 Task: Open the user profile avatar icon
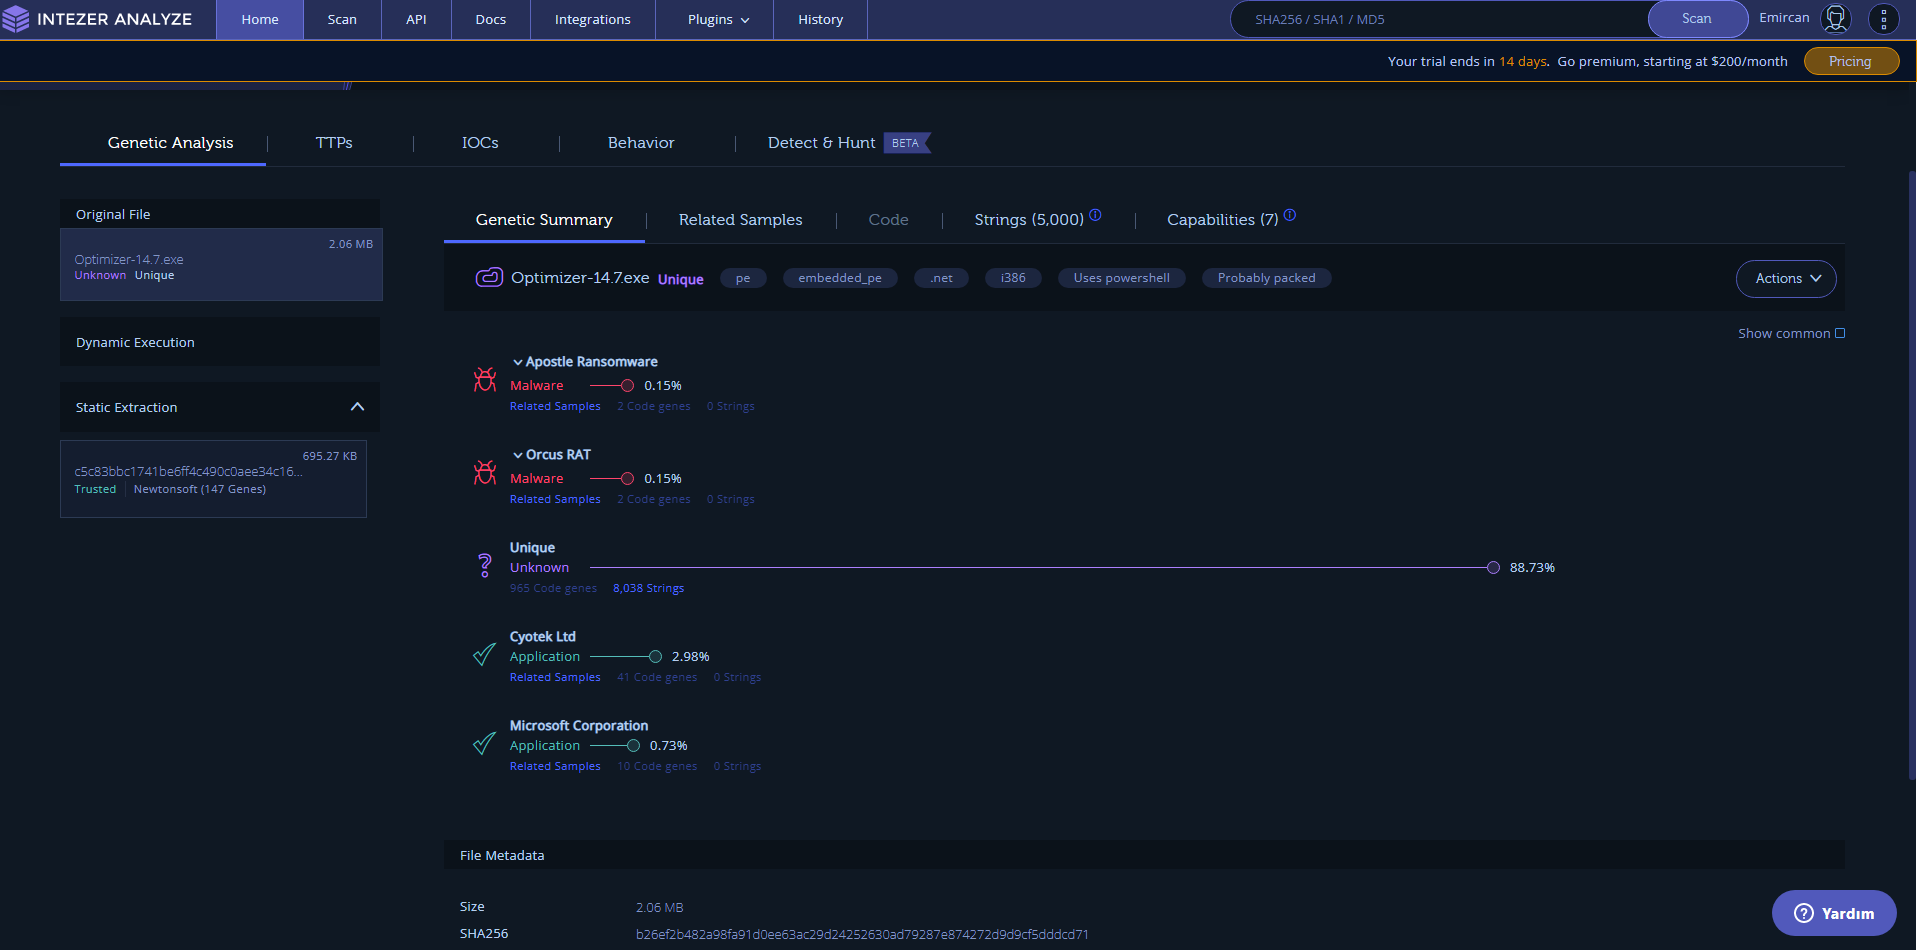[x=1835, y=19]
